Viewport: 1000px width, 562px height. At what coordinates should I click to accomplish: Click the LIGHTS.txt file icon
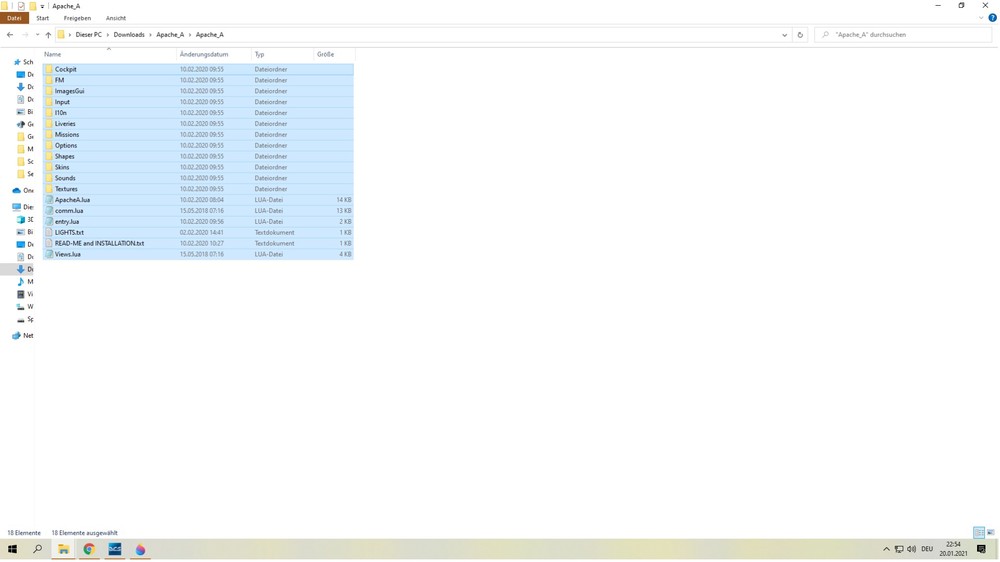pyautogui.click(x=49, y=232)
